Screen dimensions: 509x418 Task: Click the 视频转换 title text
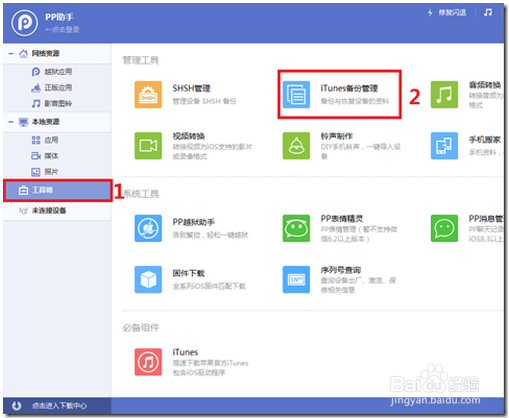(x=189, y=136)
